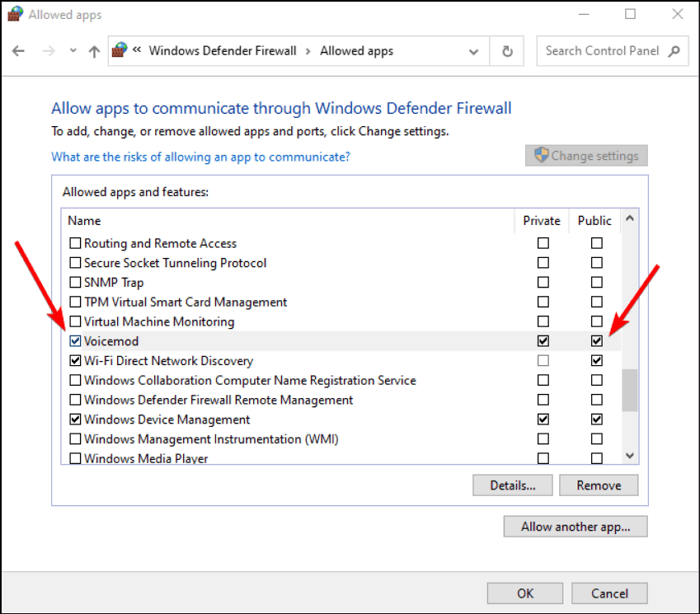Toggle Windows Device Management Private checkbox
The width and height of the screenshot is (700, 614).
click(543, 419)
